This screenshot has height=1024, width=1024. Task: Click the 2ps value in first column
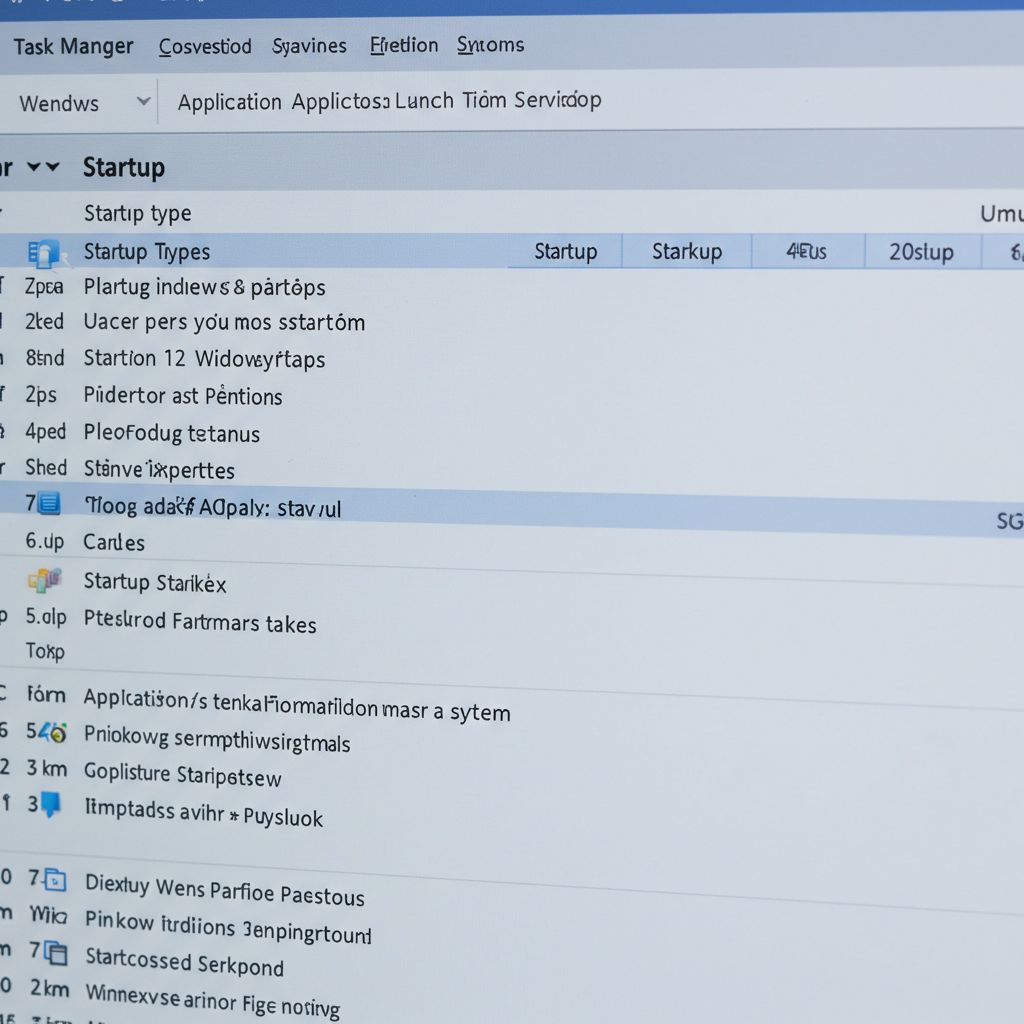40,395
